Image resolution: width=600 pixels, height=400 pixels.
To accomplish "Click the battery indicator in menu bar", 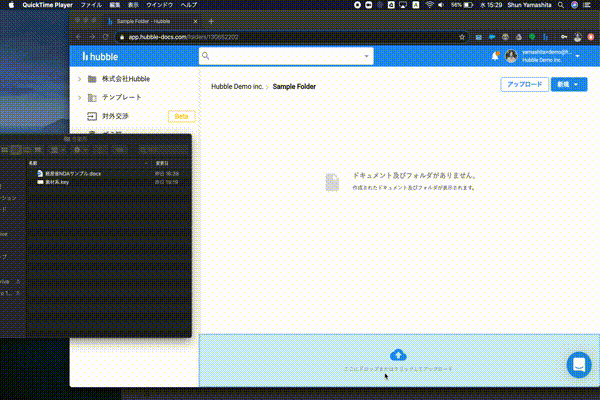I will pyautogui.click(x=462, y=5).
